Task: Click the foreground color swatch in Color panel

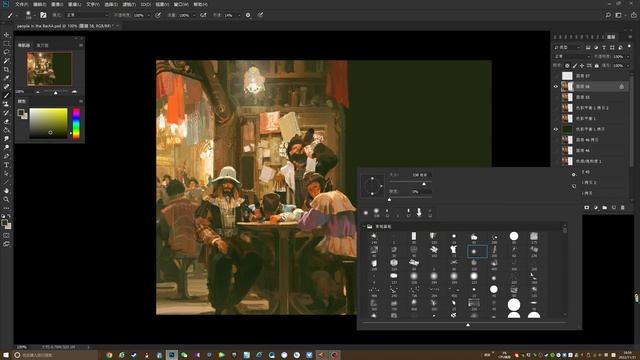Action: point(20,113)
